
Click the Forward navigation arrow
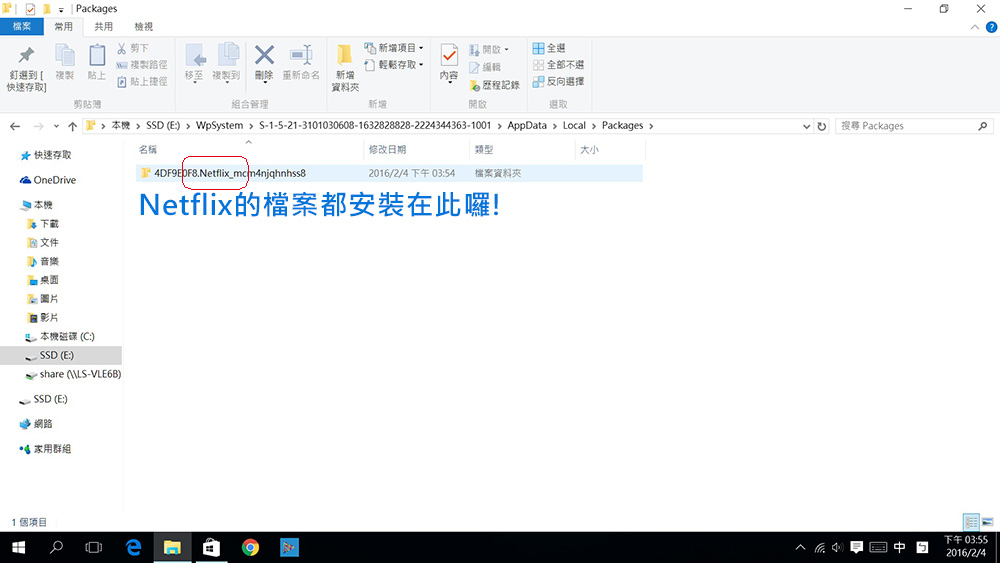click(x=38, y=126)
